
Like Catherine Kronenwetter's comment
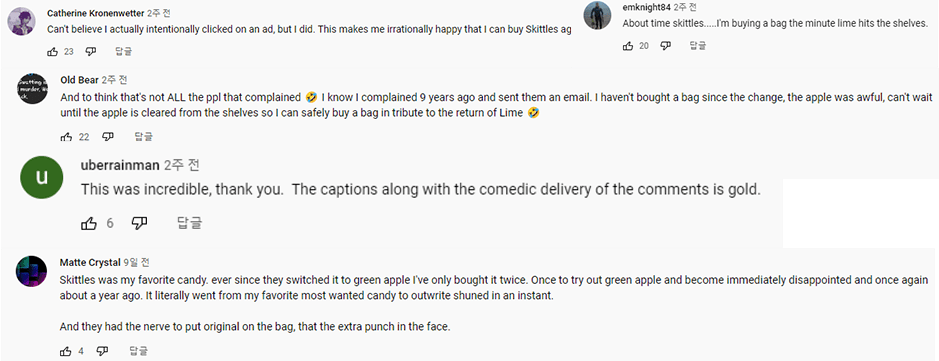point(52,51)
